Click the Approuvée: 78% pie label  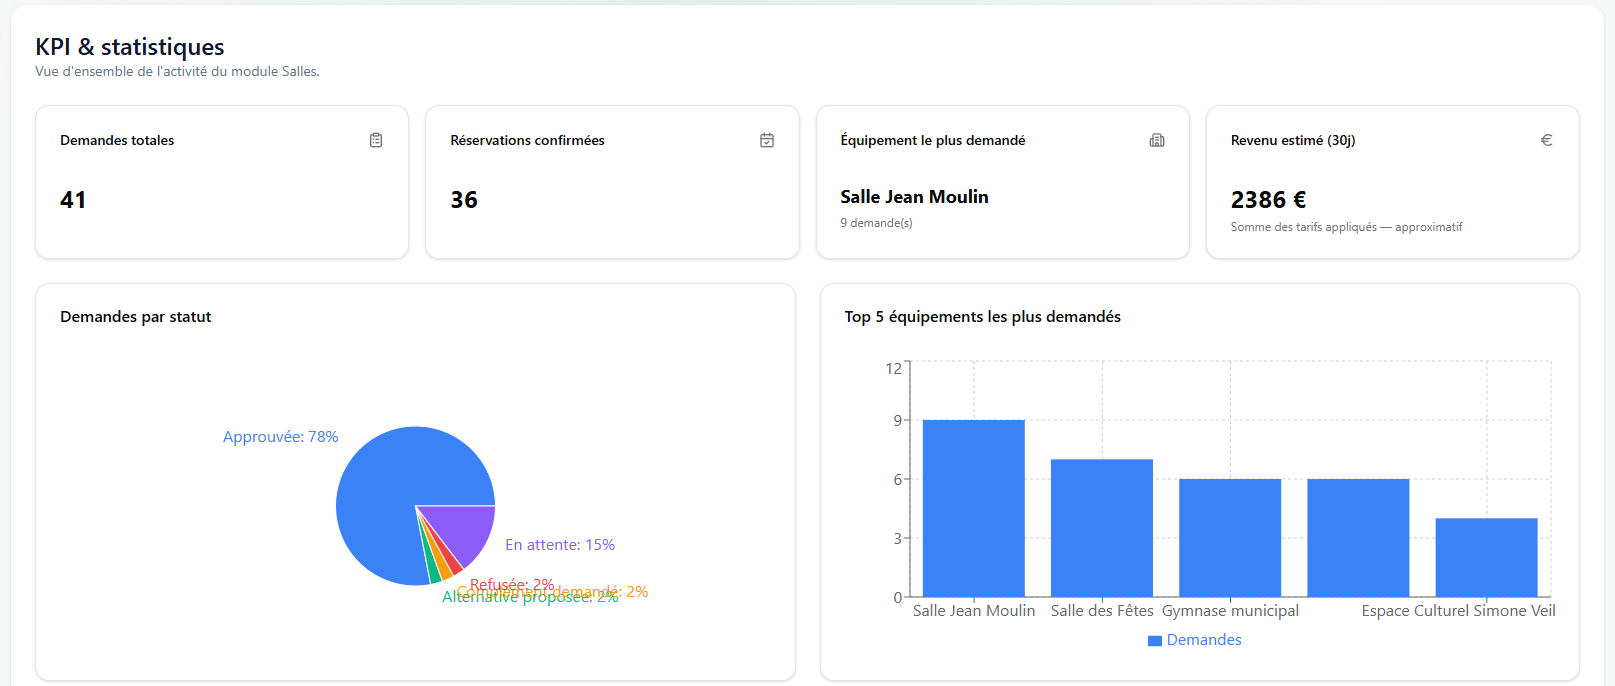(x=281, y=437)
